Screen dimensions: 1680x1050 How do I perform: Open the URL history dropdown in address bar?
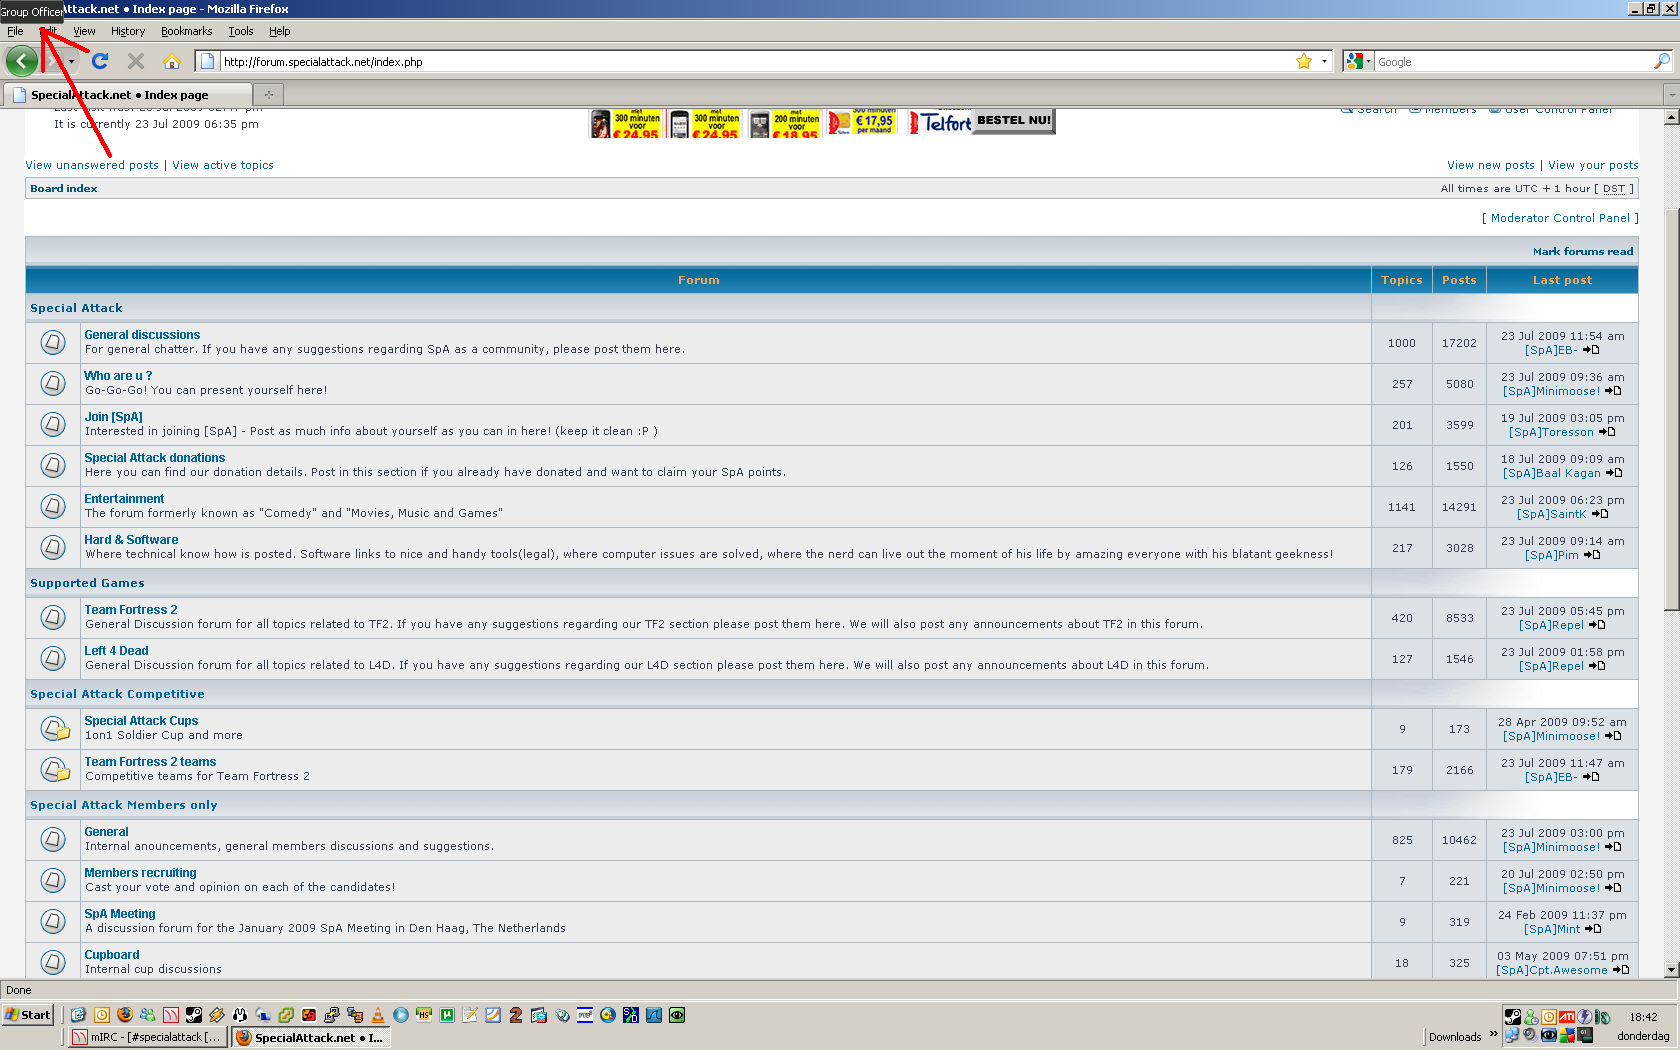pyautogui.click(x=1324, y=62)
